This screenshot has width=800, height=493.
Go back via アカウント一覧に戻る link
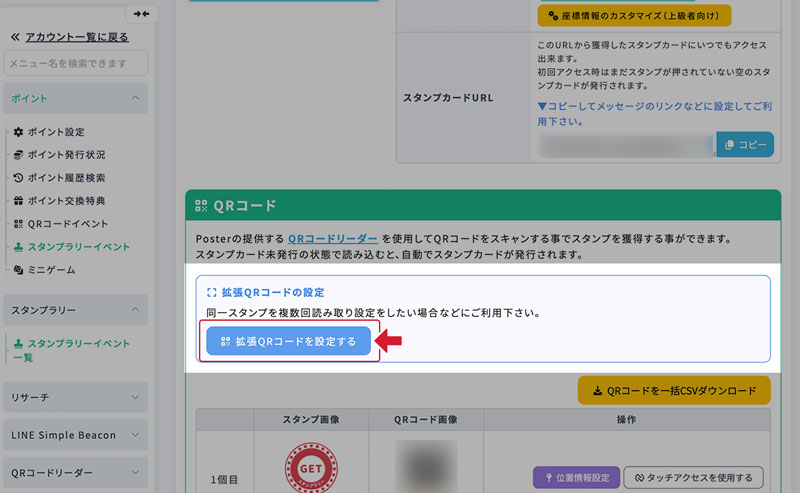[76, 37]
